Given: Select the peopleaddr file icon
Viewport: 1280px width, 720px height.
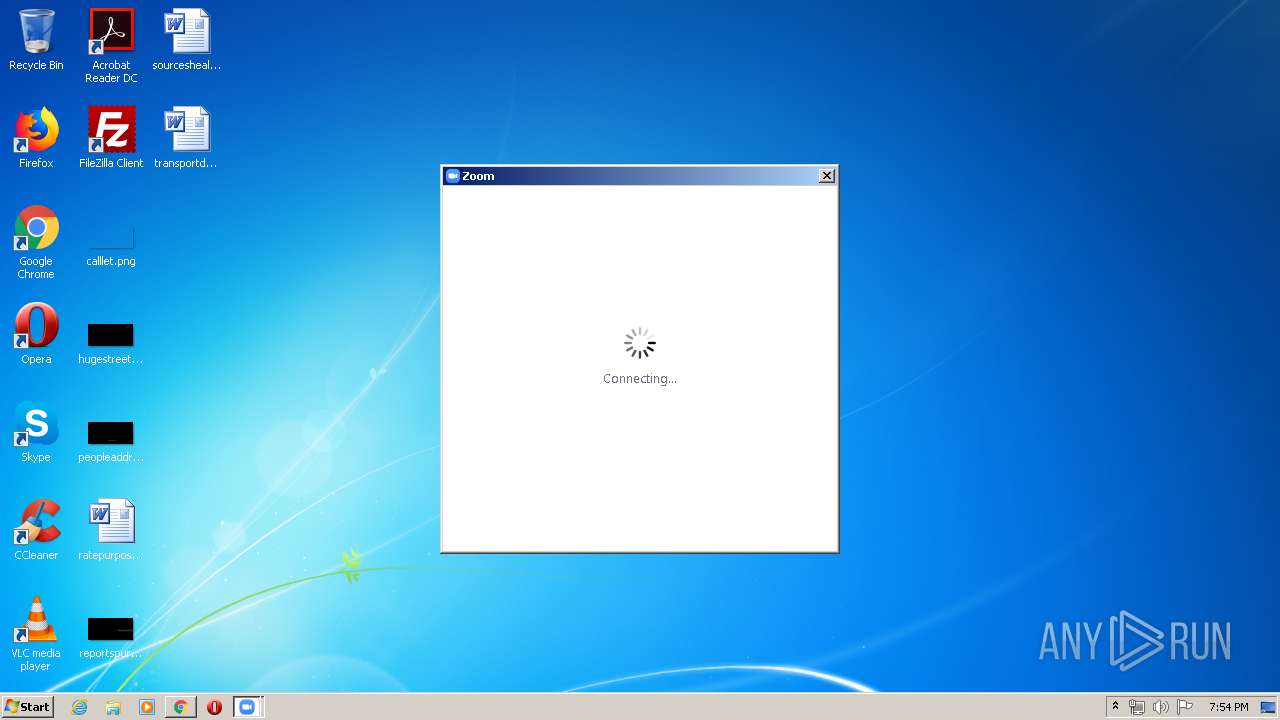Looking at the screenshot, I should click(111, 441).
